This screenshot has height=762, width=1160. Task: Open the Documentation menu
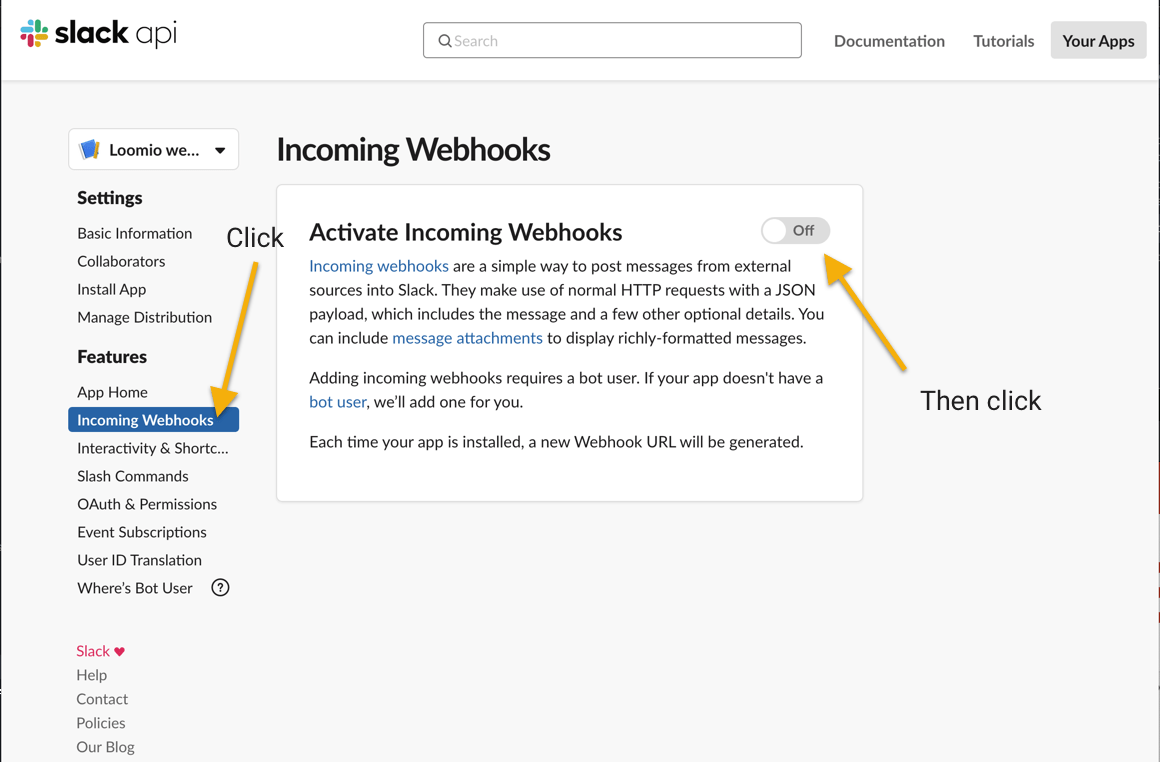pos(889,41)
